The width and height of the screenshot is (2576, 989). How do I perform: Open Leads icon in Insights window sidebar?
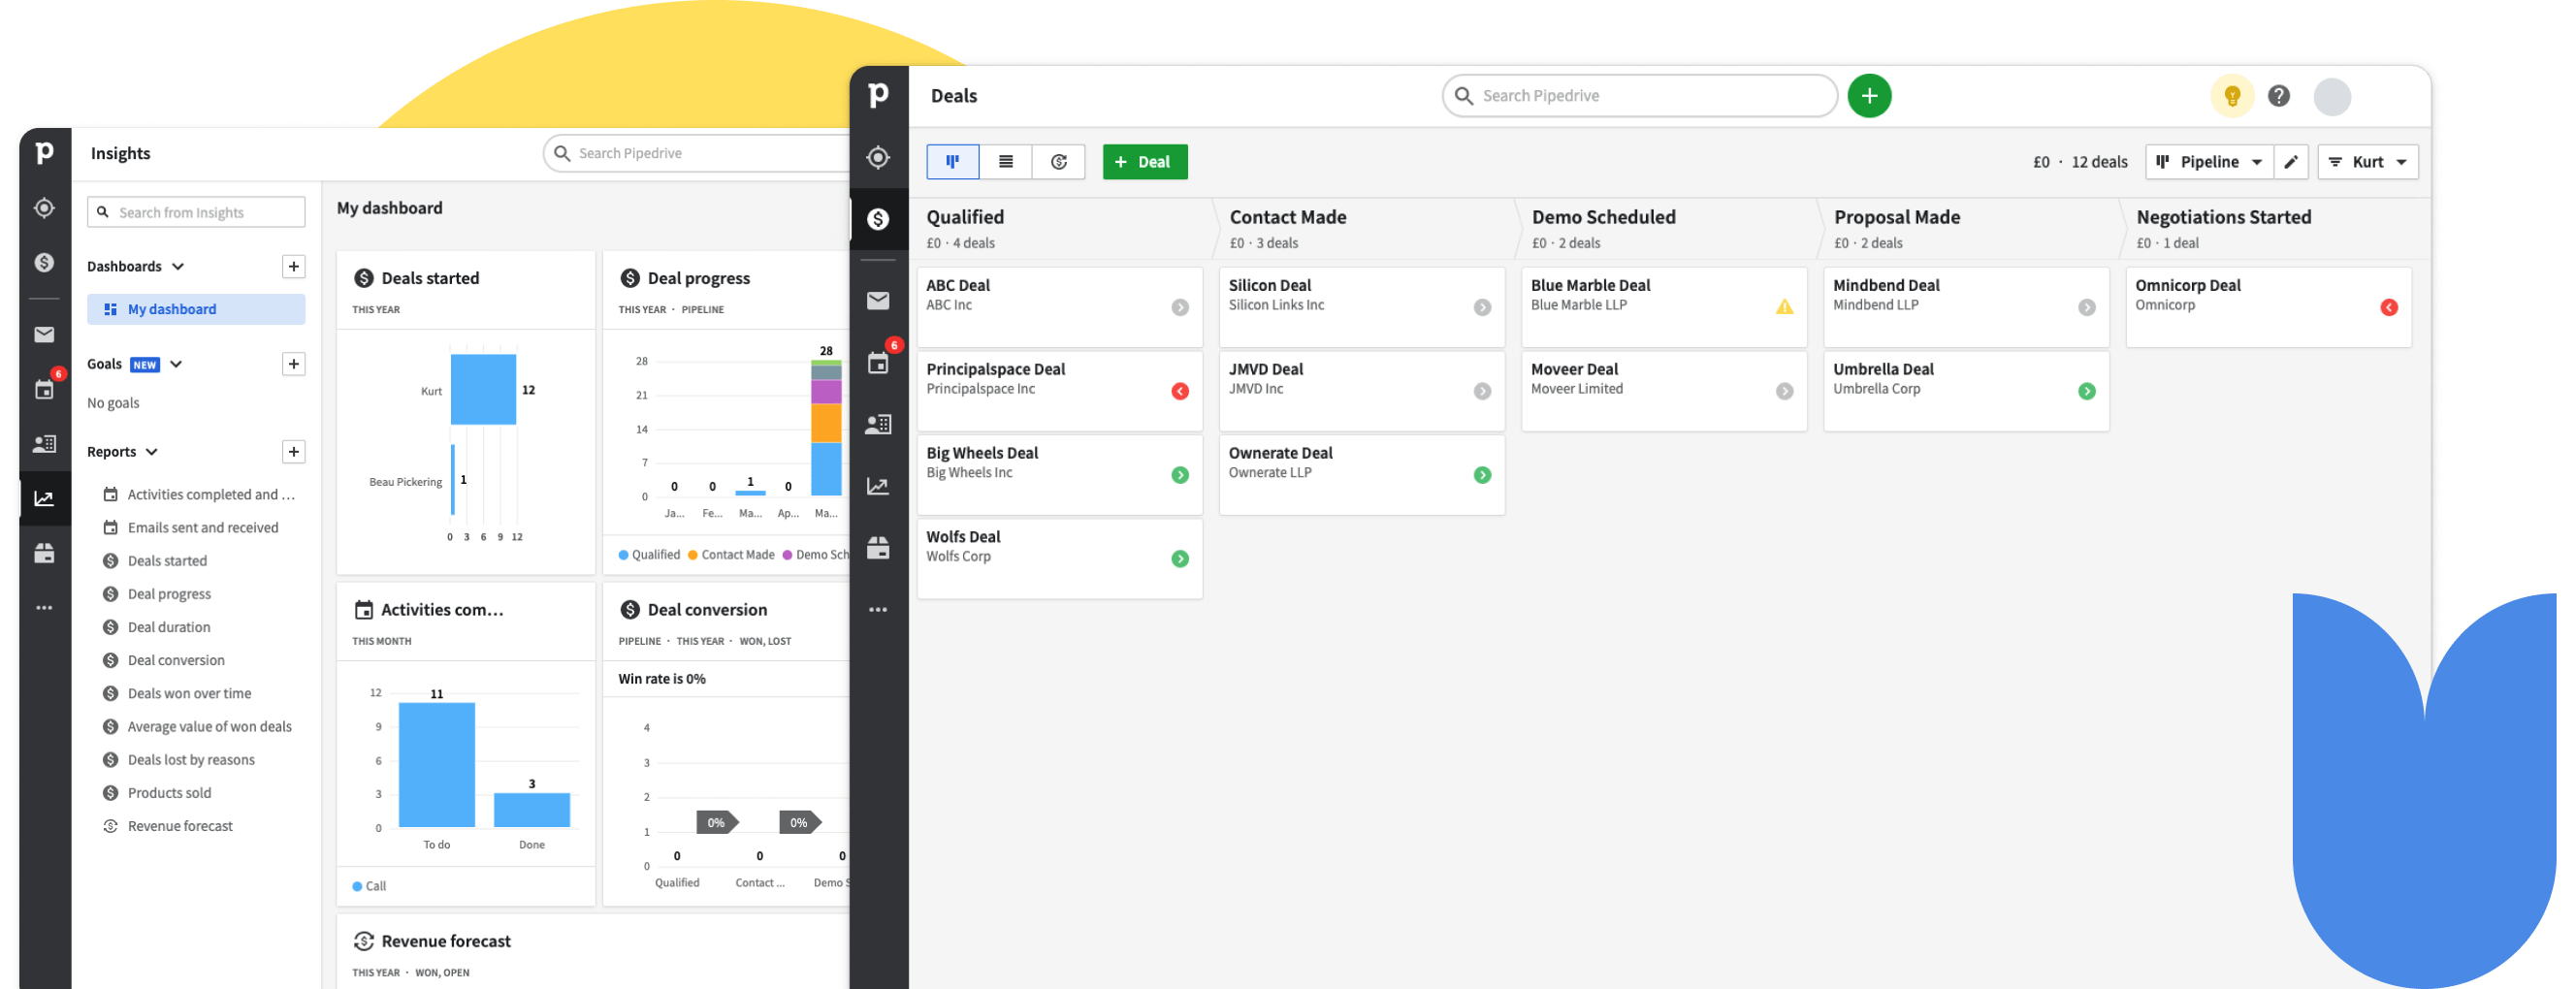click(44, 208)
